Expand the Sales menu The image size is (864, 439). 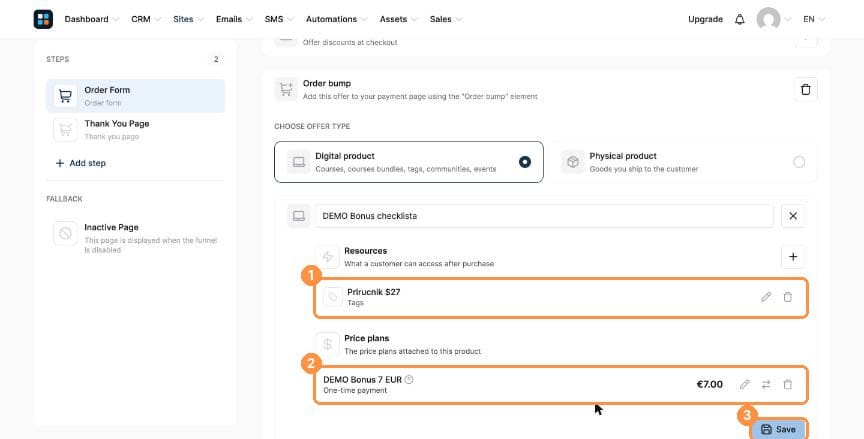[x=446, y=19]
